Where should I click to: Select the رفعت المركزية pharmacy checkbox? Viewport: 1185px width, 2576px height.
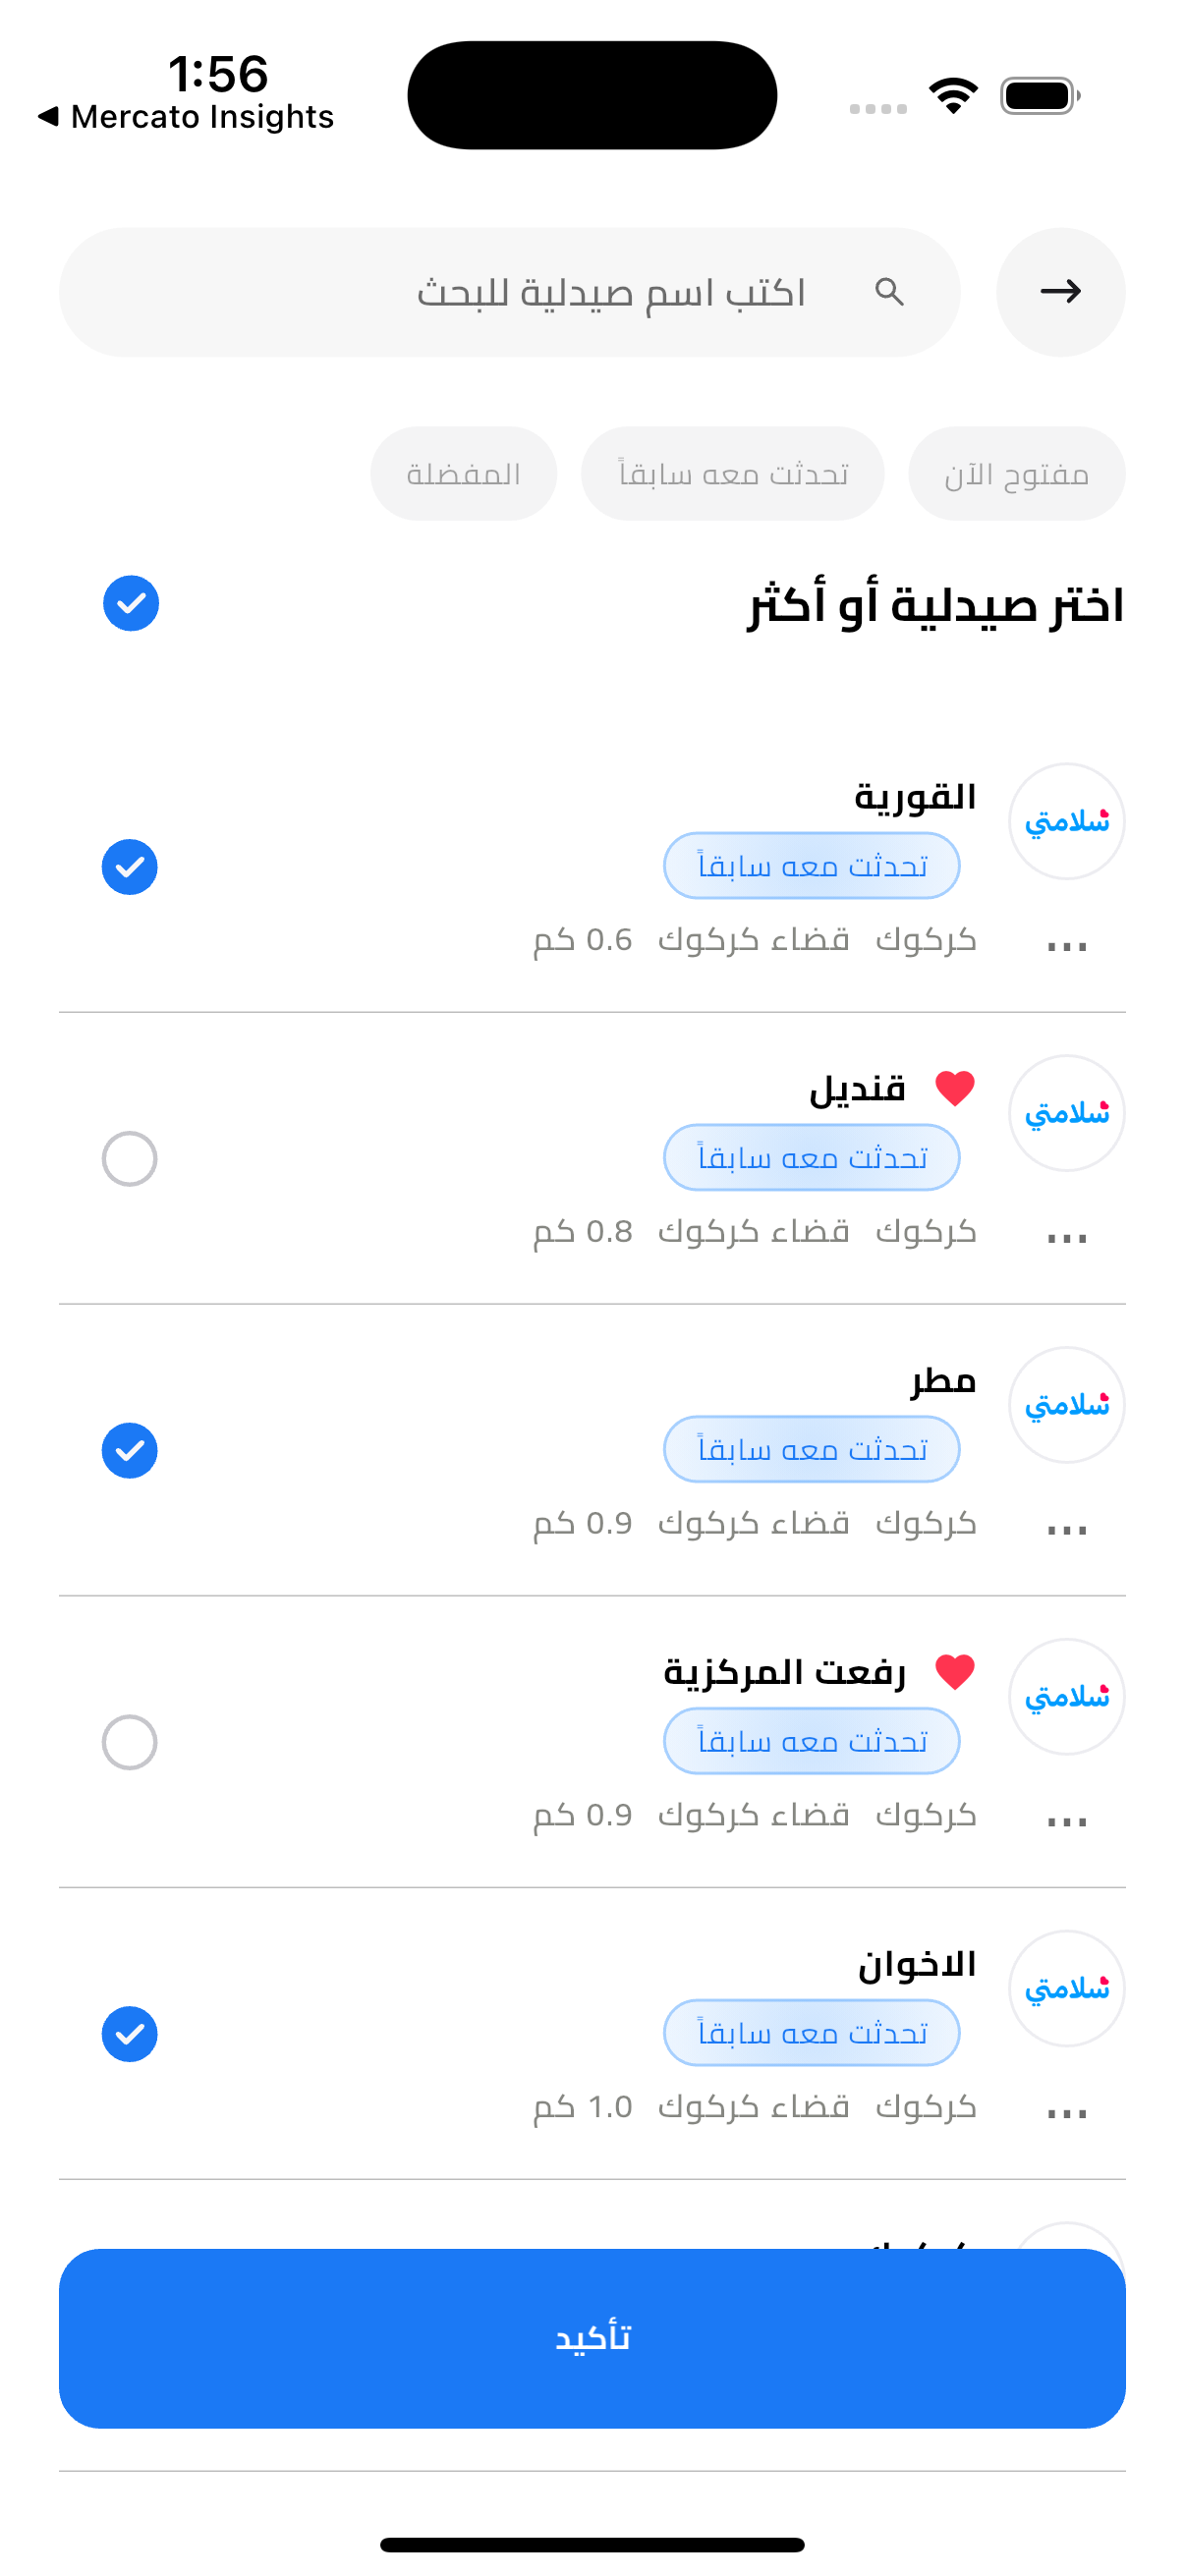pos(130,1743)
